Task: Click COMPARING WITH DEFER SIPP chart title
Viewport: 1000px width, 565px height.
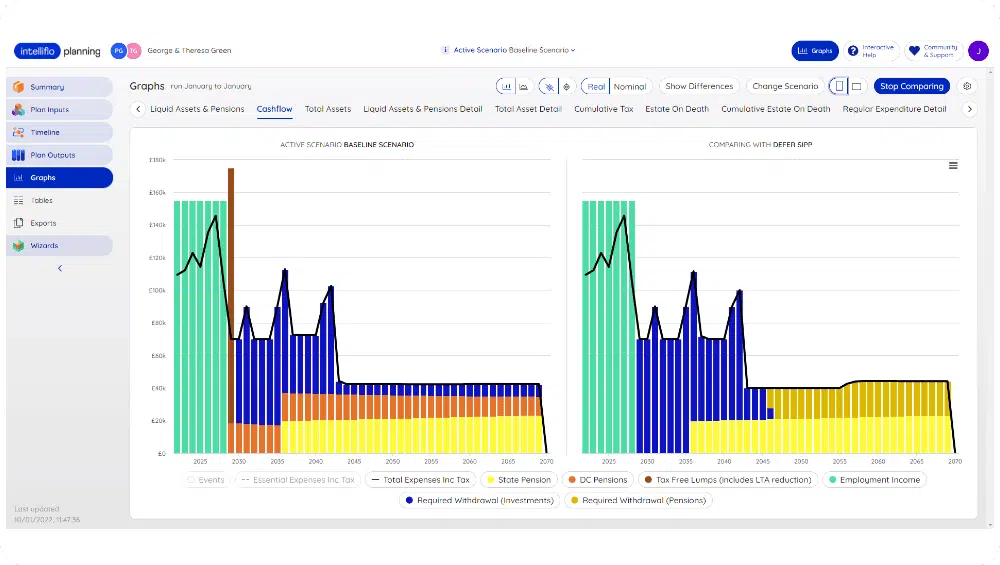Action: click(x=760, y=145)
